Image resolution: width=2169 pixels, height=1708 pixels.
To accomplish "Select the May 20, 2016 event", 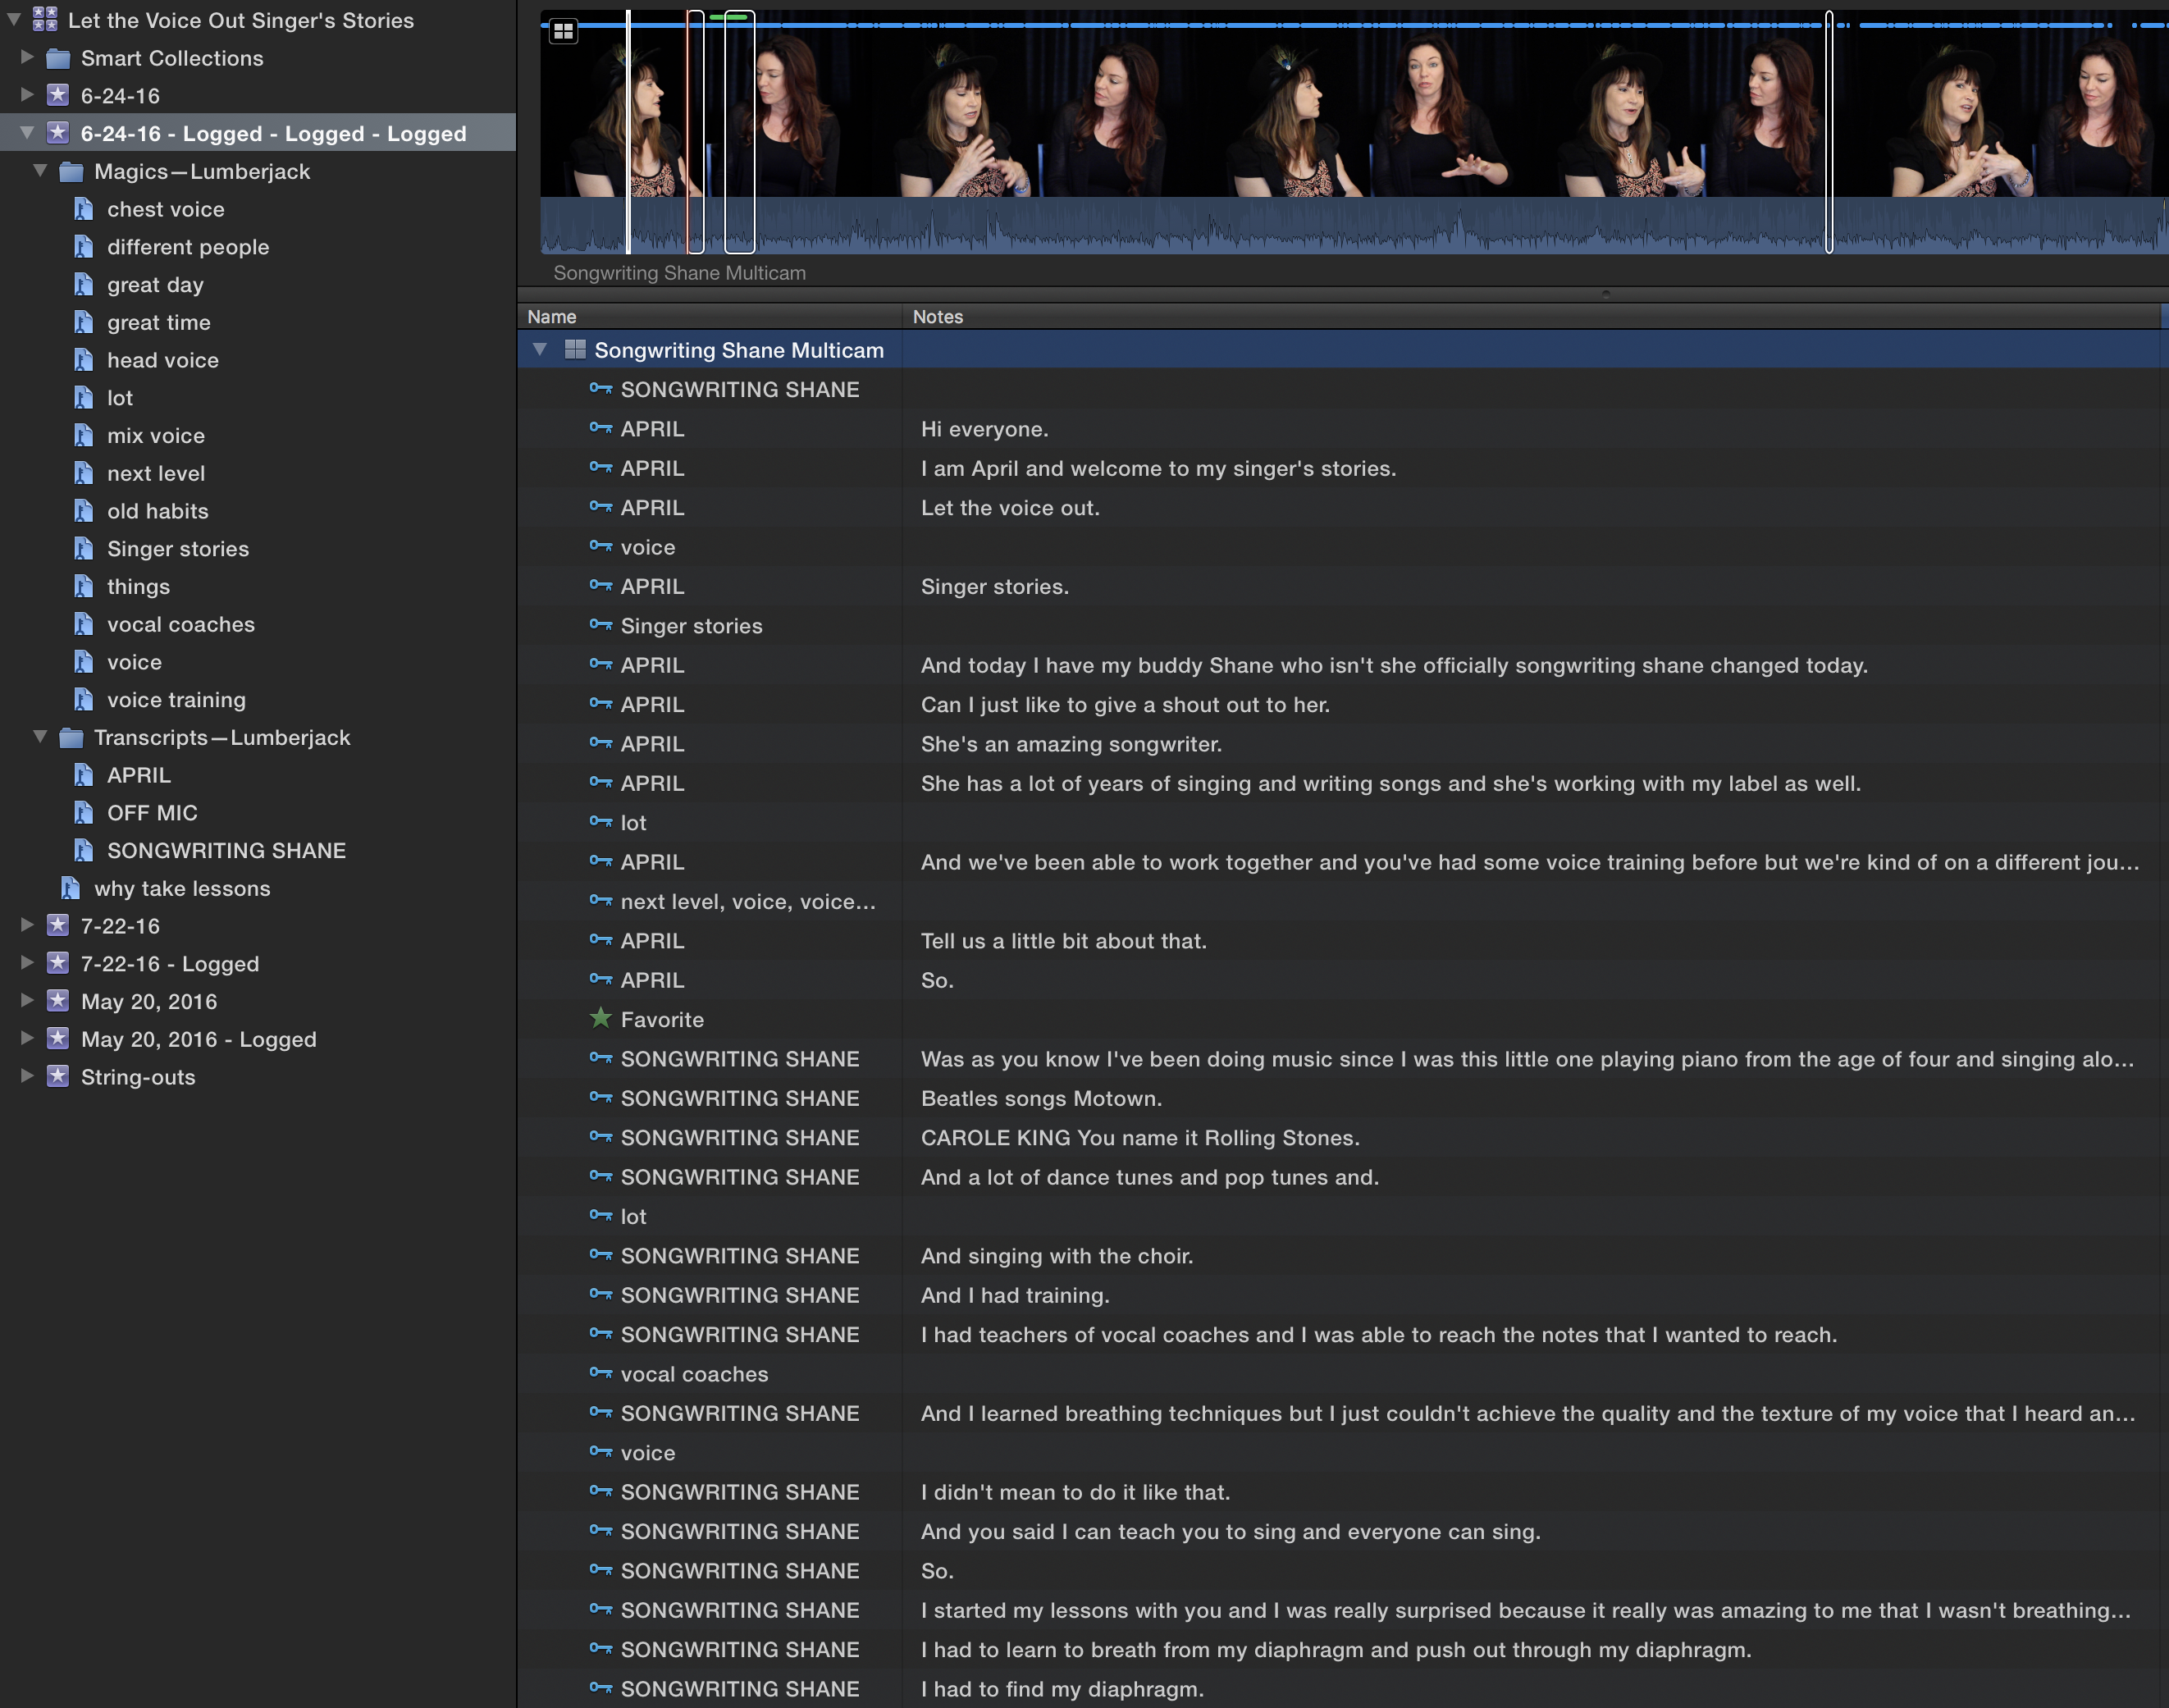I will click(149, 1001).
